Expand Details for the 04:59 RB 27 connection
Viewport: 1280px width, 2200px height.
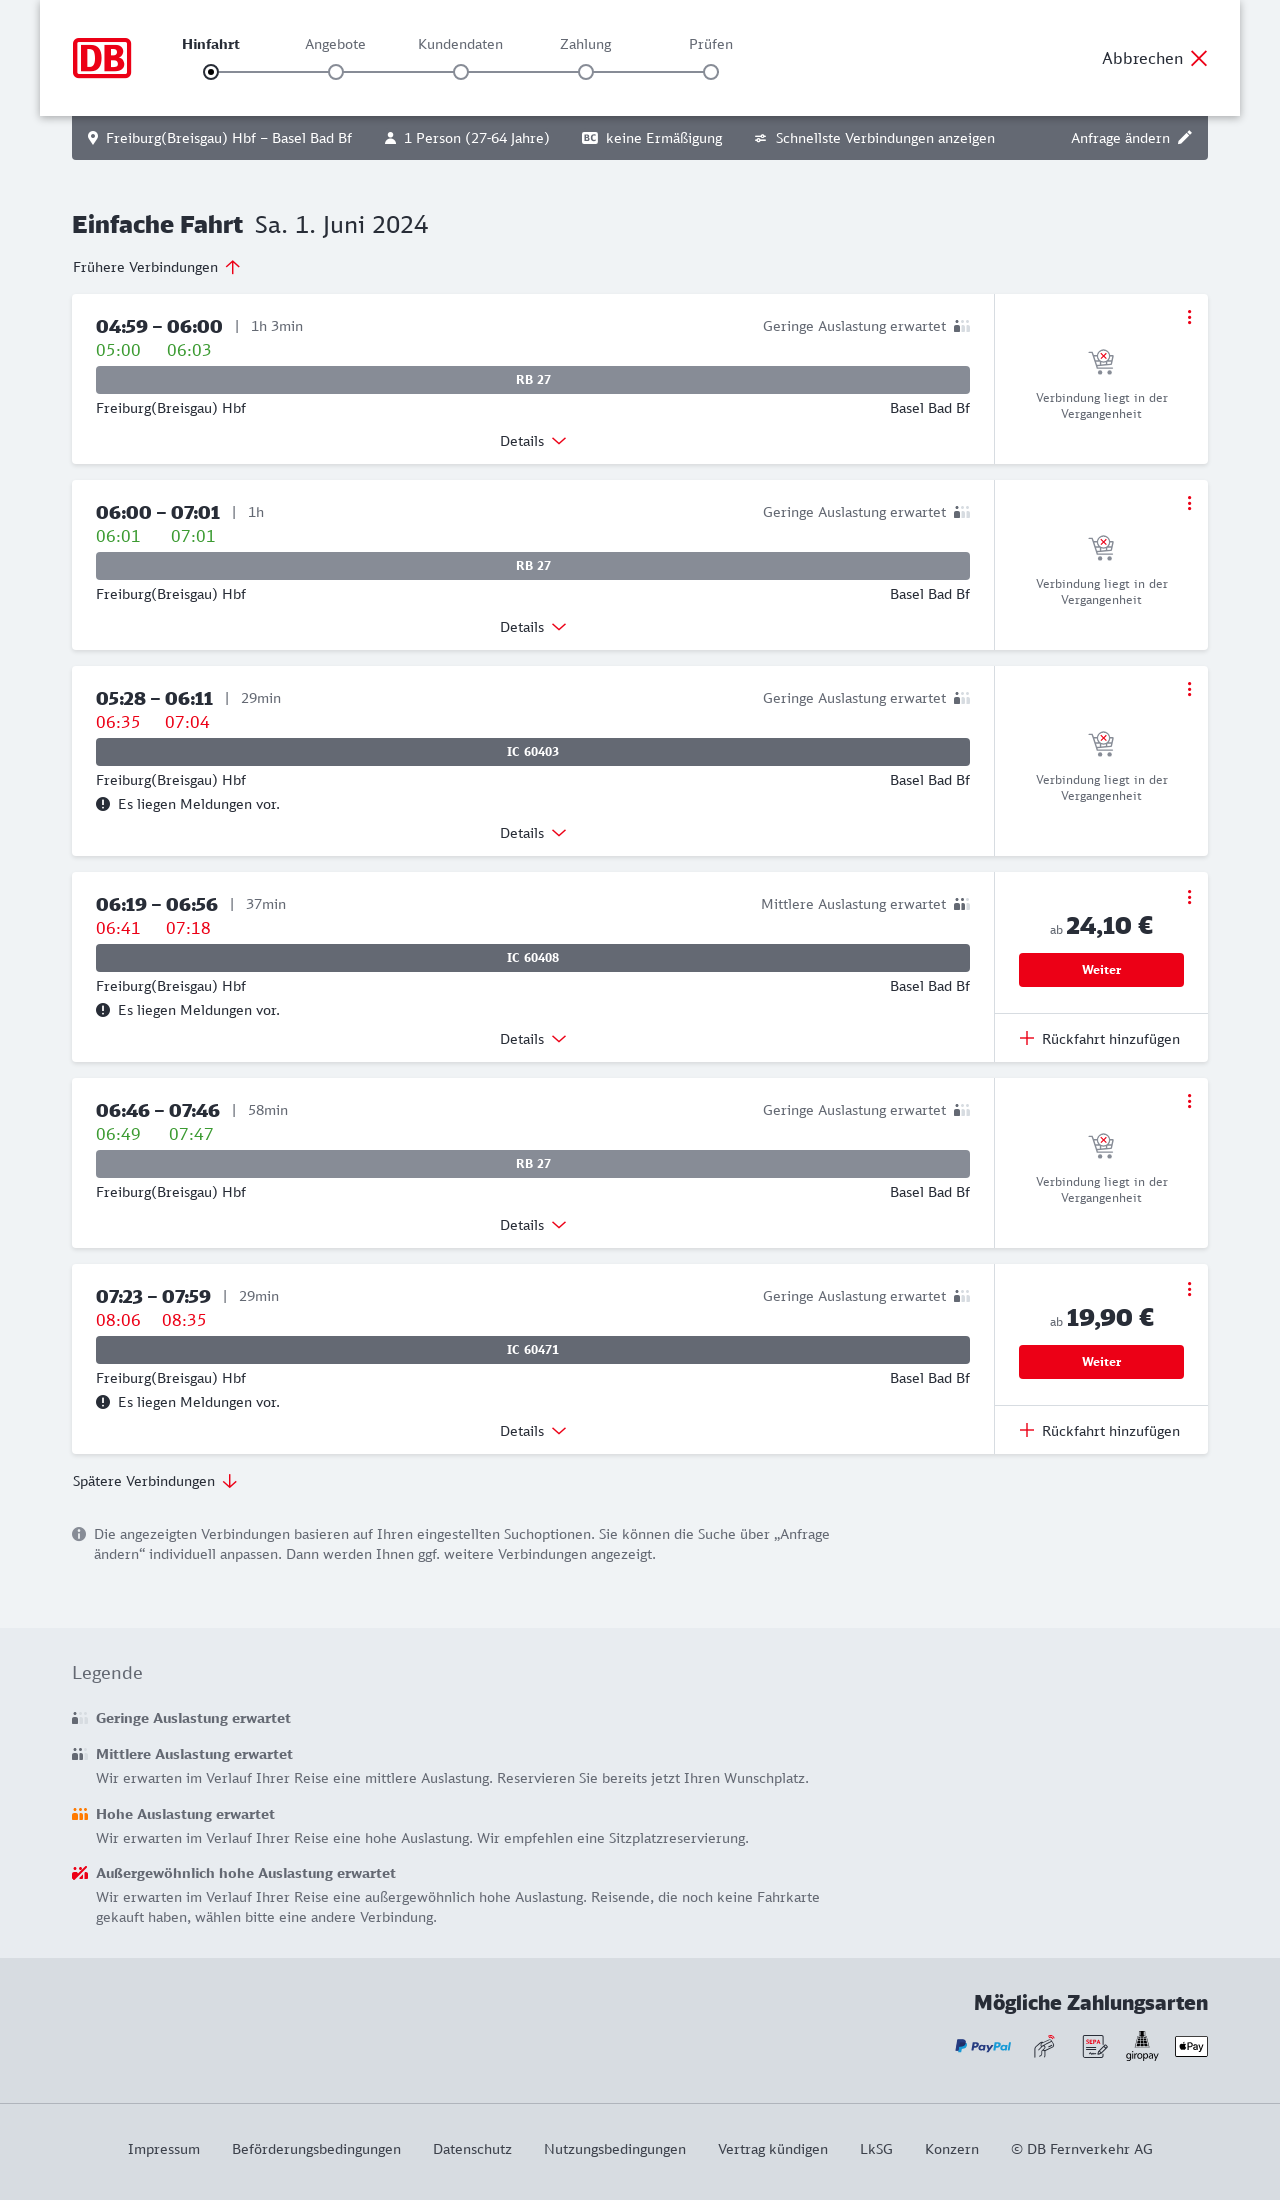click(x=533, y=441)
